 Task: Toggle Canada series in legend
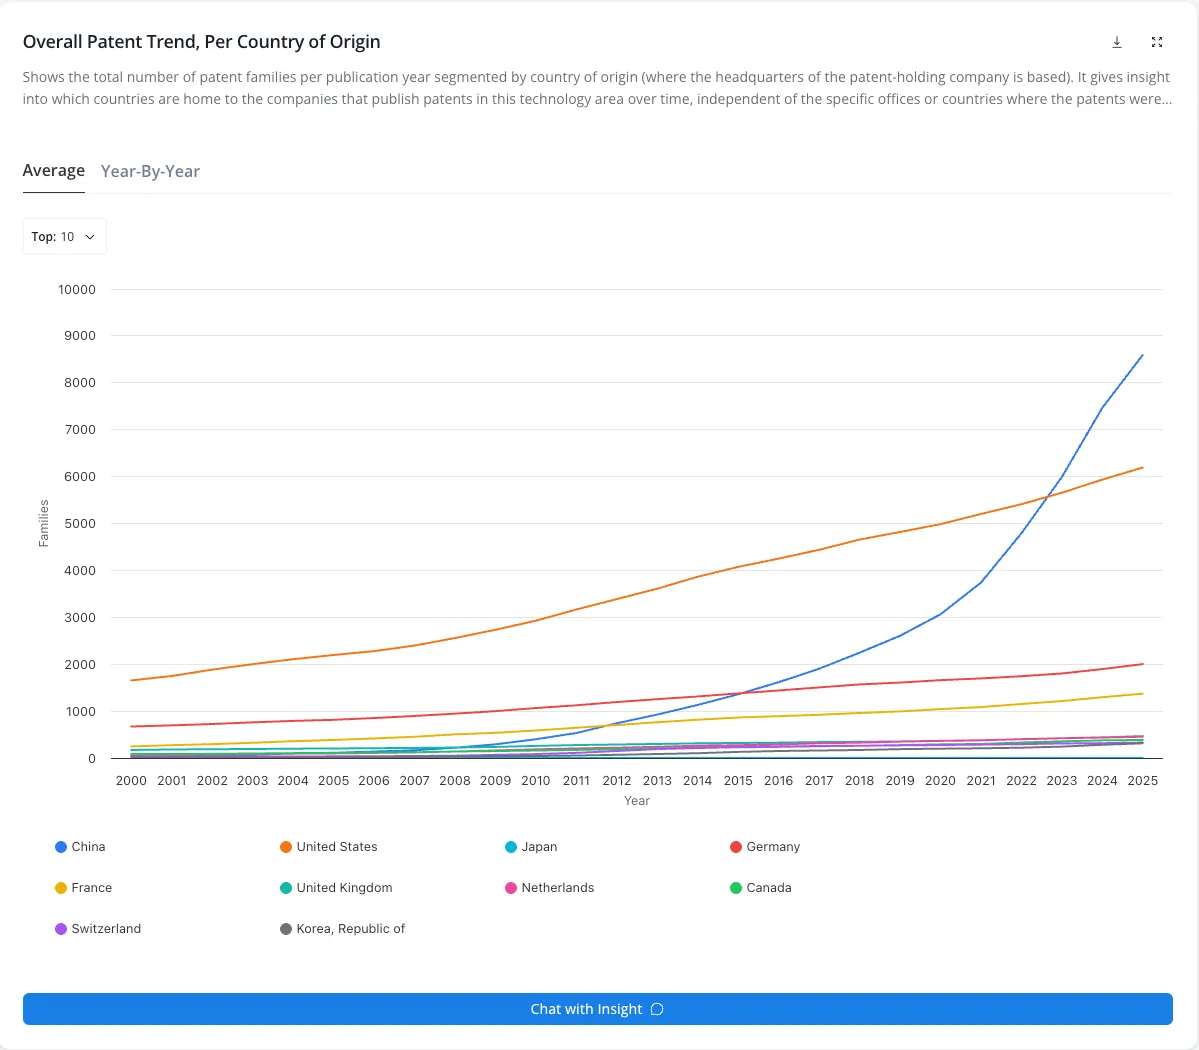tap(761, 888)
